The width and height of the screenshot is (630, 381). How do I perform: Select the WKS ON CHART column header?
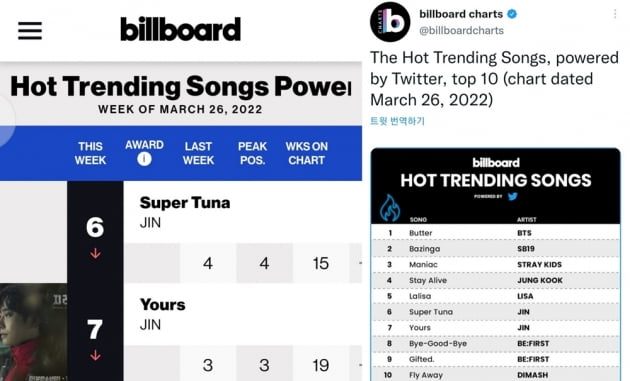point(307,153)
